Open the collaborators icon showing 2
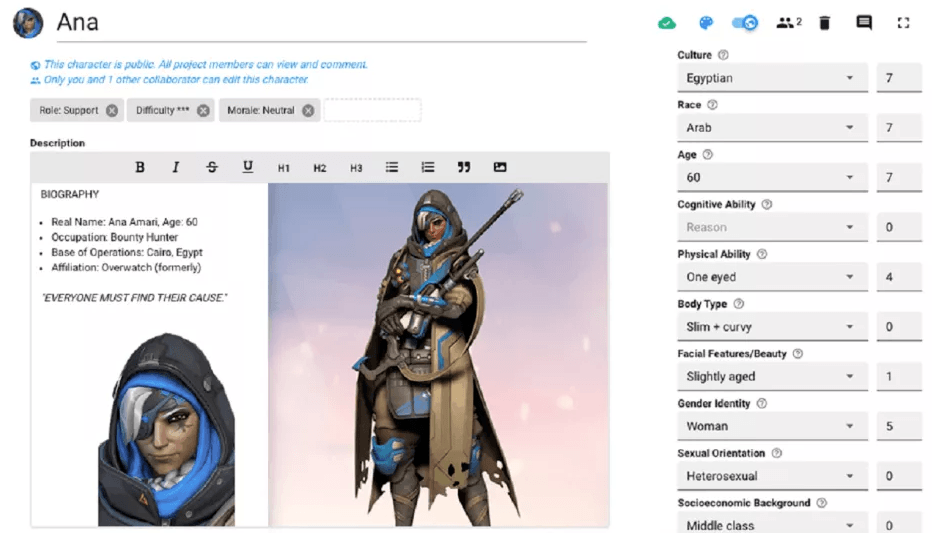The width and height of the screenshot is (935, 533). [x=788, y=23]
